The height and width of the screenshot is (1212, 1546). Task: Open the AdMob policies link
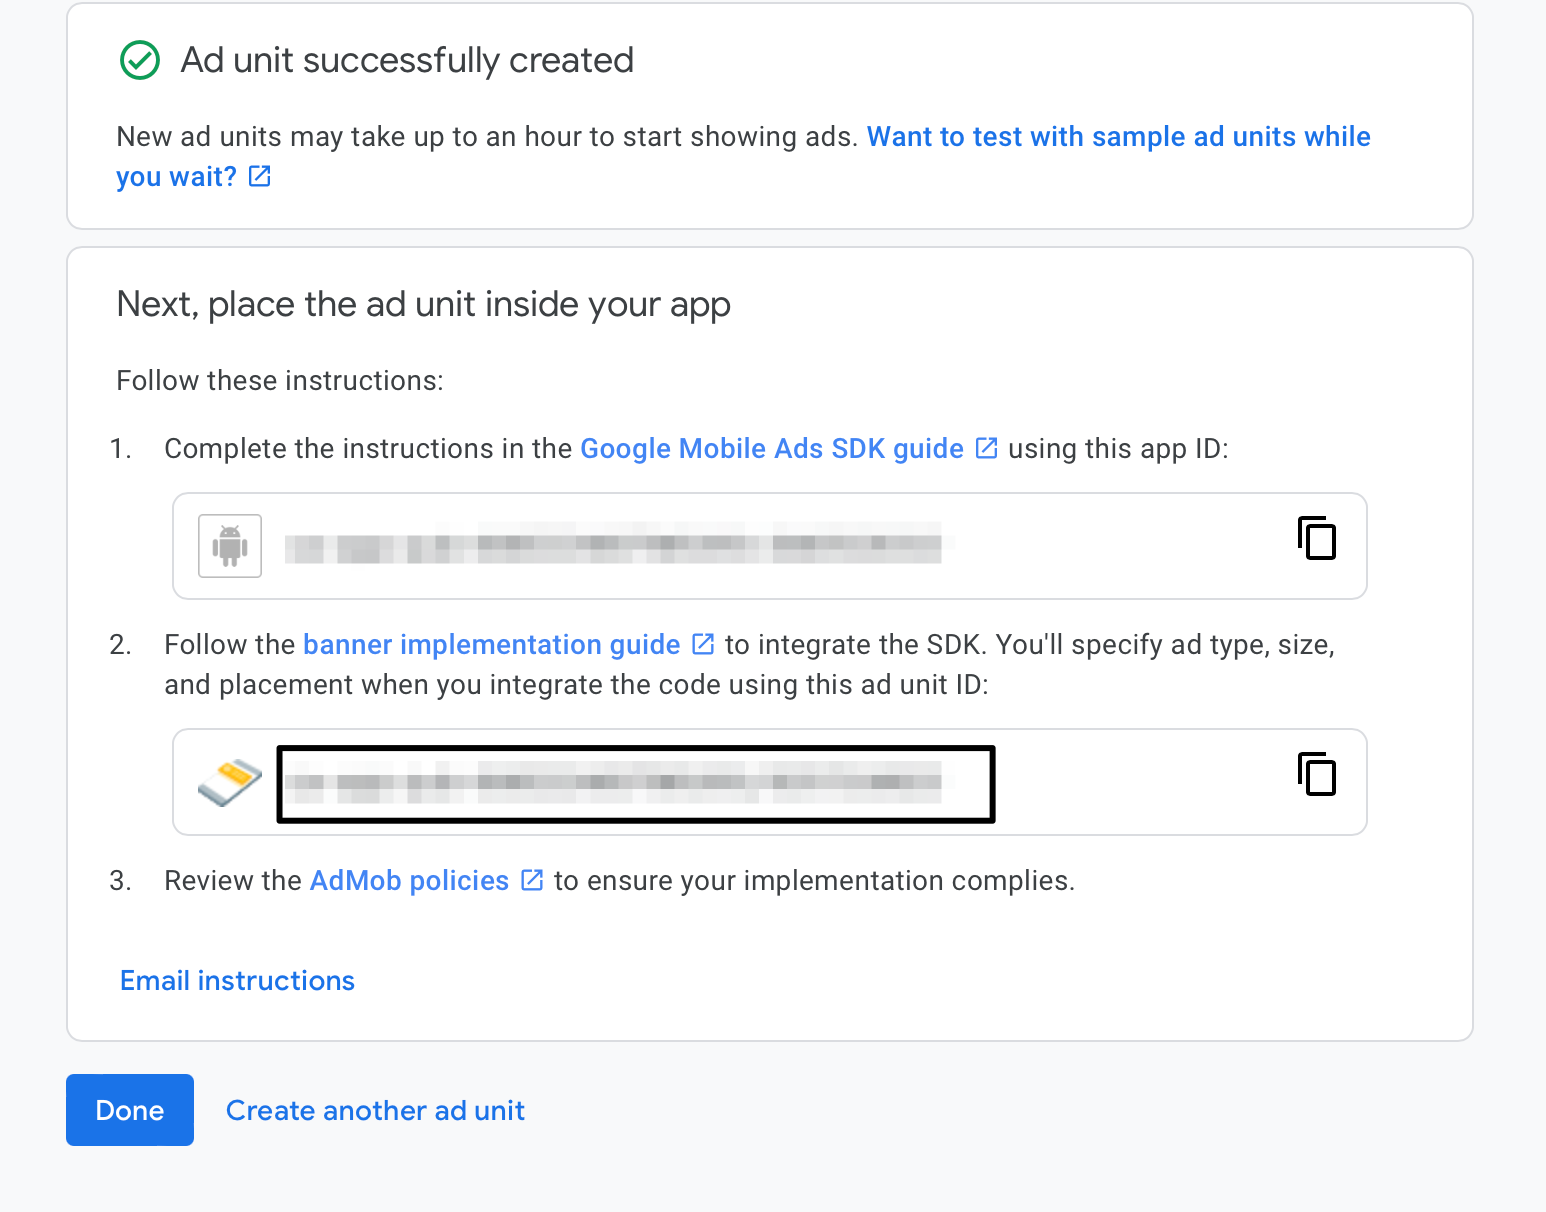click(409, 881)
